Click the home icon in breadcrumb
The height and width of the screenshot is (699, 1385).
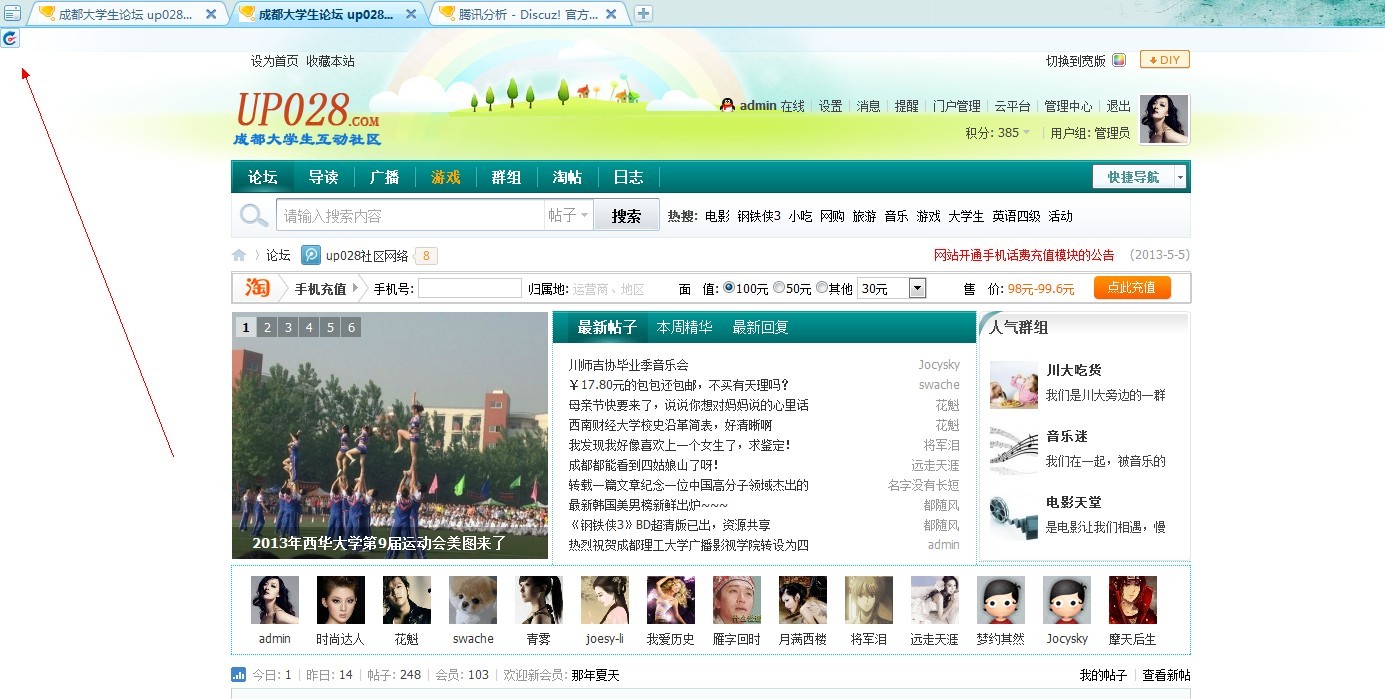click(x=239, y=255)
